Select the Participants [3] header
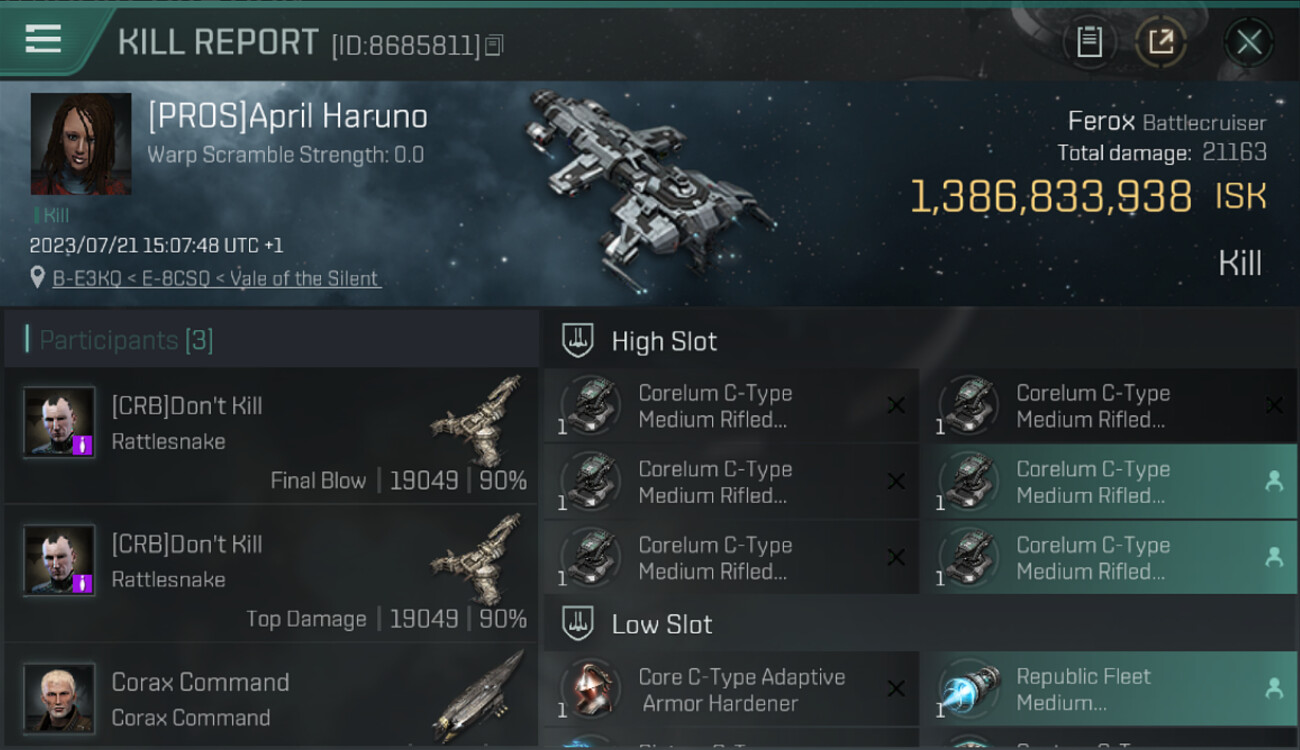Image resolution: width=1300 pixels, height=750 pixels. pos(126,340)
